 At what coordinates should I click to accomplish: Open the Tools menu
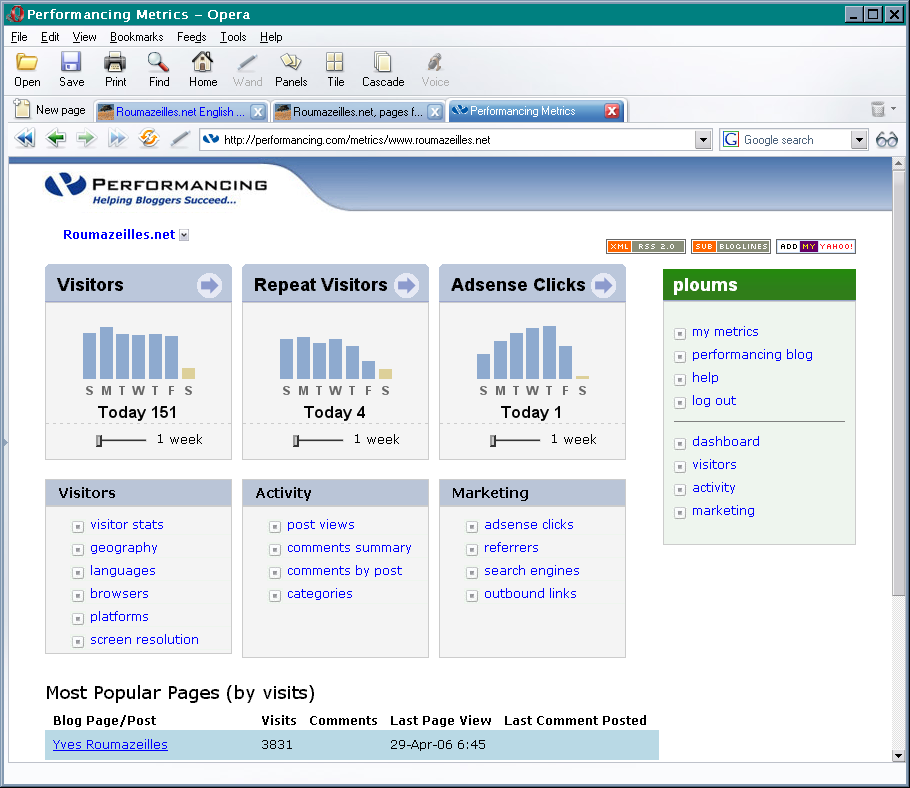pos(233,37)
